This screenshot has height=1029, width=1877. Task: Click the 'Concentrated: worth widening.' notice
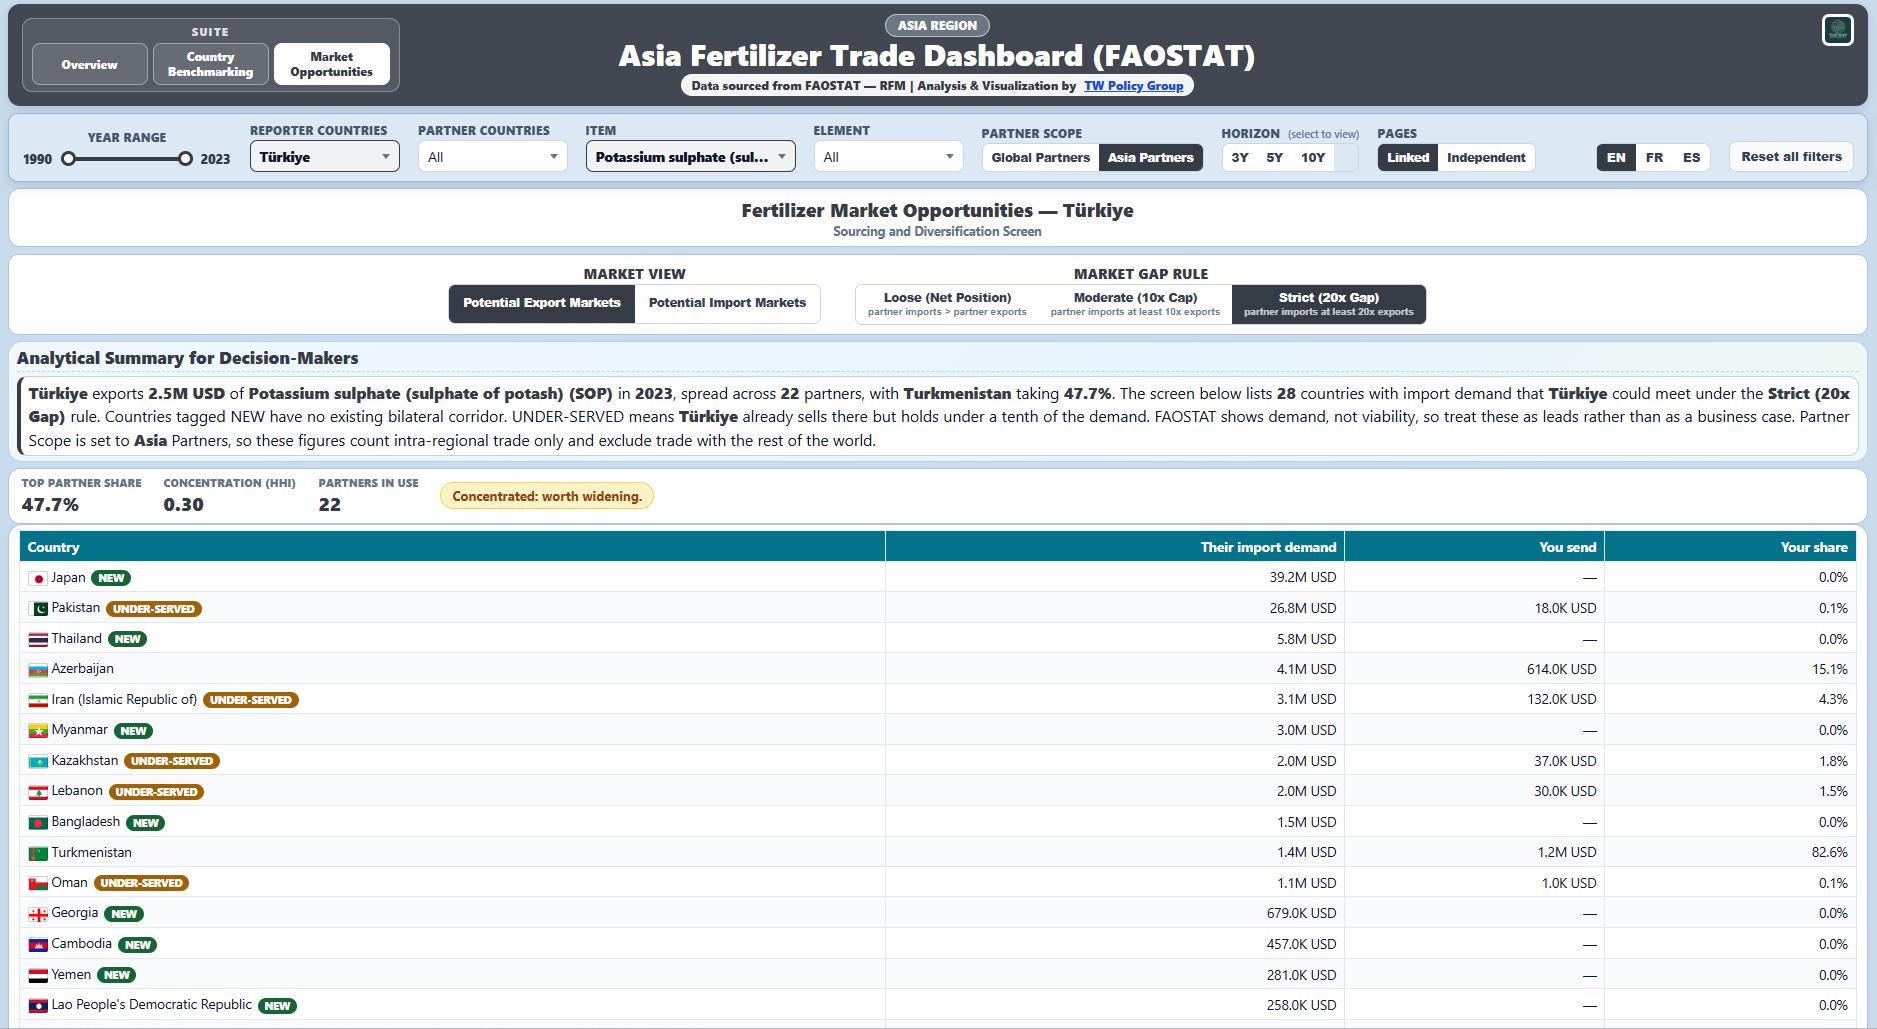click(547, 496)
